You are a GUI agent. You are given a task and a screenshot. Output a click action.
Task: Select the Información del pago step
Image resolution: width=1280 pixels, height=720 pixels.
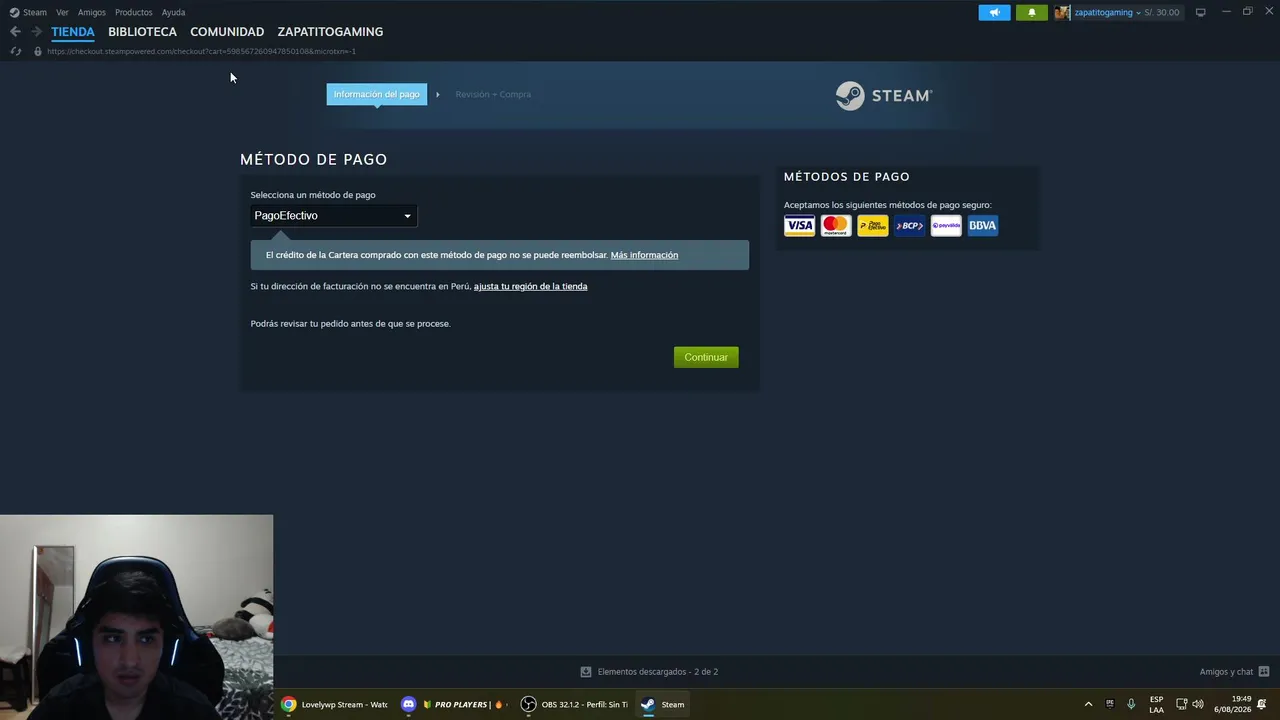pyautogui.click(x=377, y=94)
